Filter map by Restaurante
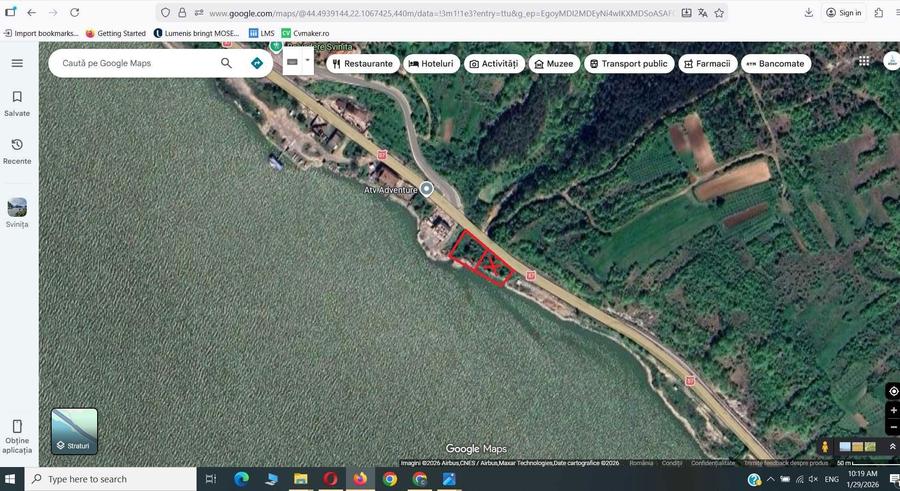 (362, 63)
